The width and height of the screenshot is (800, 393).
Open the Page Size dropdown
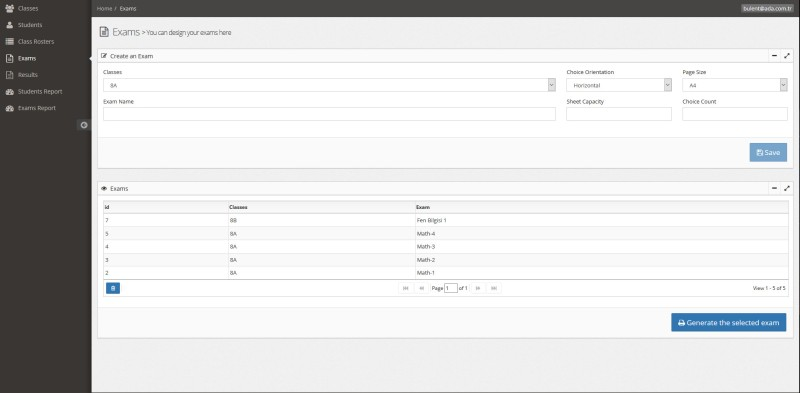[x=735, y=85]
